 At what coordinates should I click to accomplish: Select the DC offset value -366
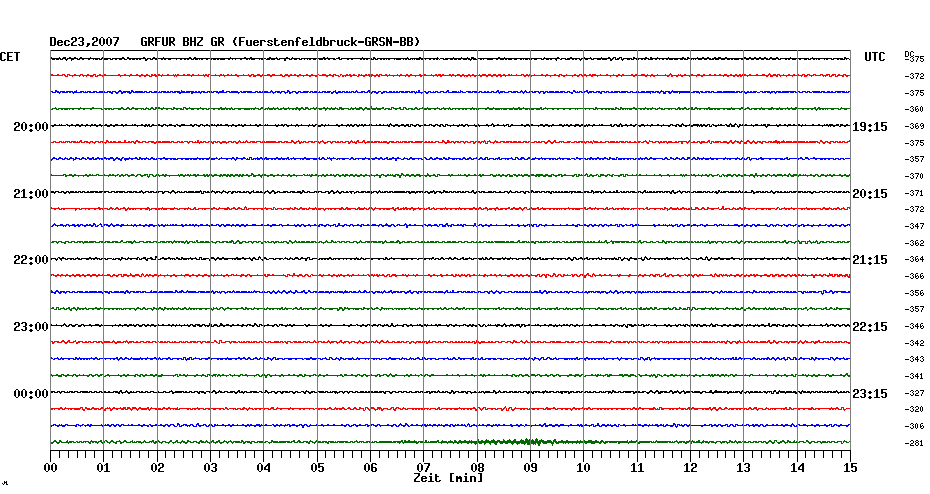tap(914, 276)
